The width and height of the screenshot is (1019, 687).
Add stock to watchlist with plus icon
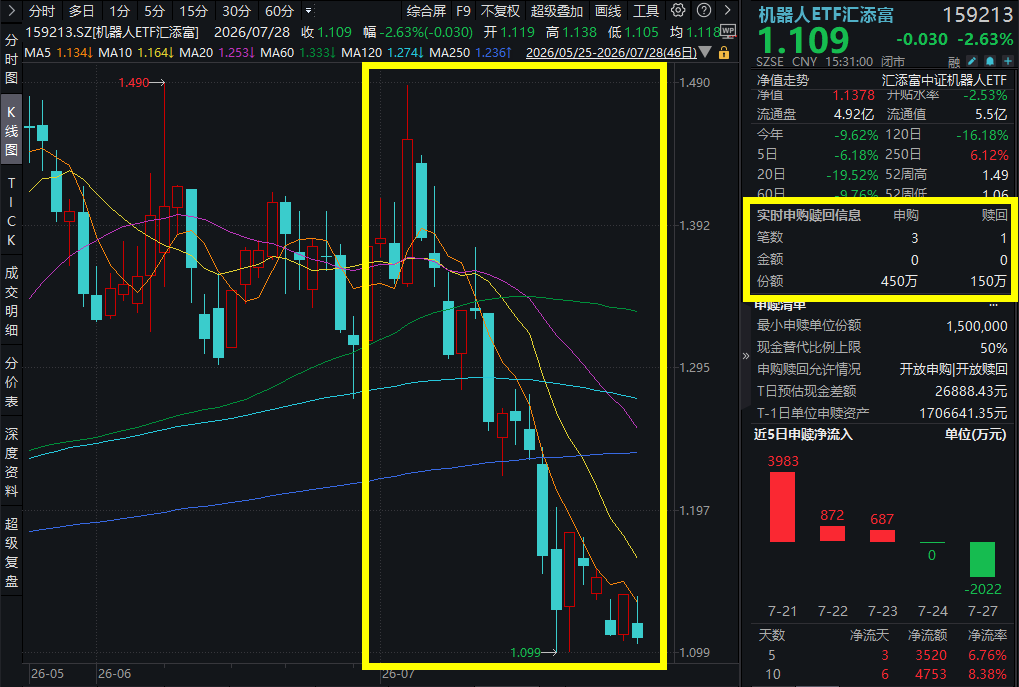(x=1008, y=61)
